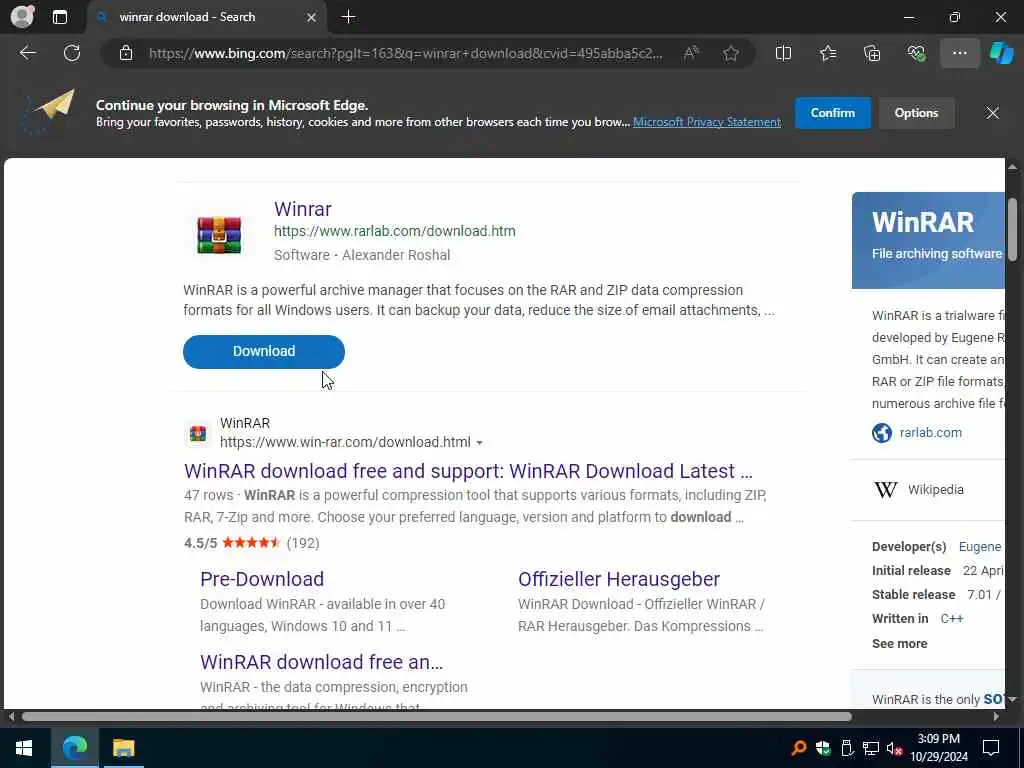Open the notification center icon

[x=991, y=748]
